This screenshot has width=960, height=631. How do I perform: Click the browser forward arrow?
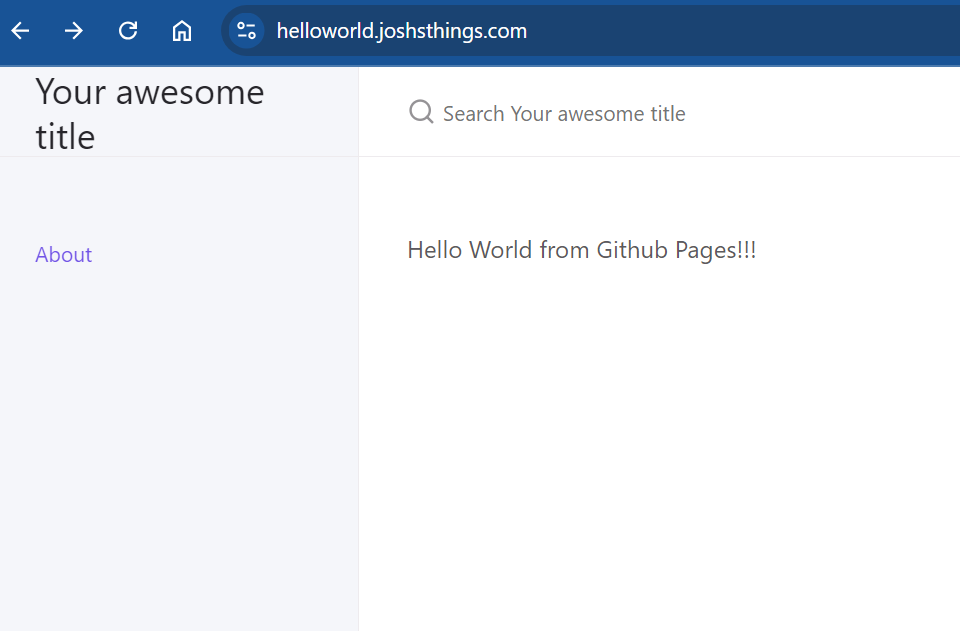pos(74,31)
